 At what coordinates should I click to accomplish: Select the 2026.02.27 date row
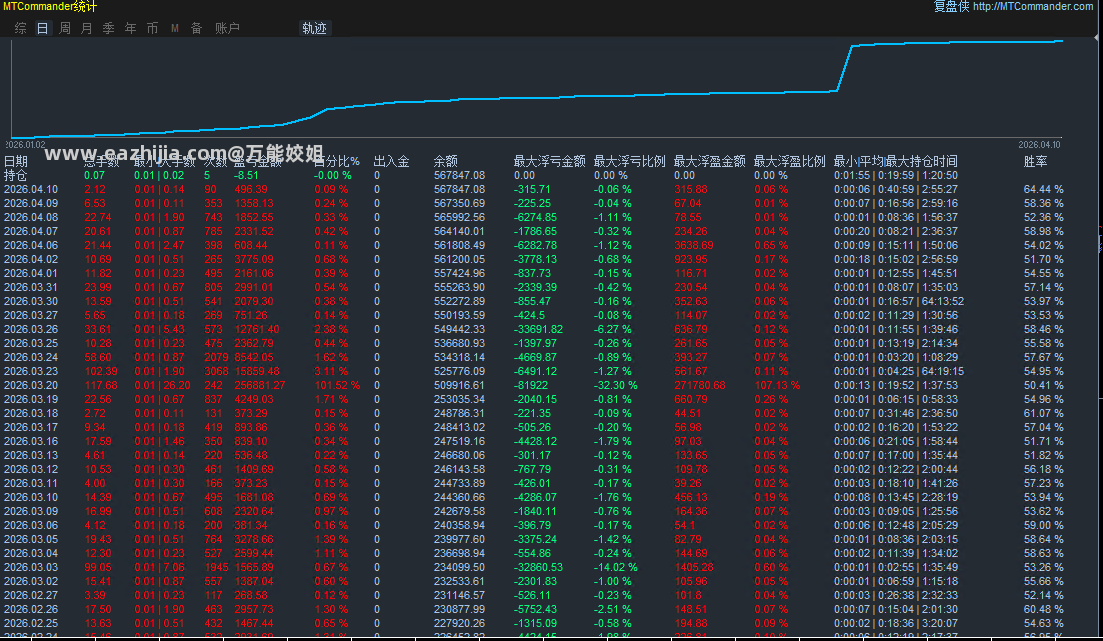coord(535,595)
